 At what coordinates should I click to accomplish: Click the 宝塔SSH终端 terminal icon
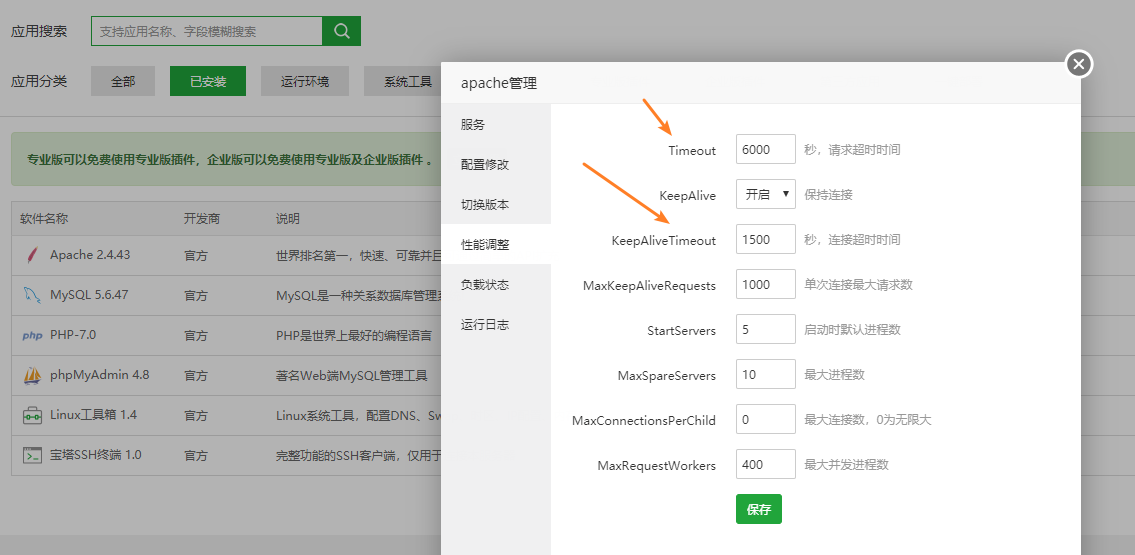[x=32, y=455]
